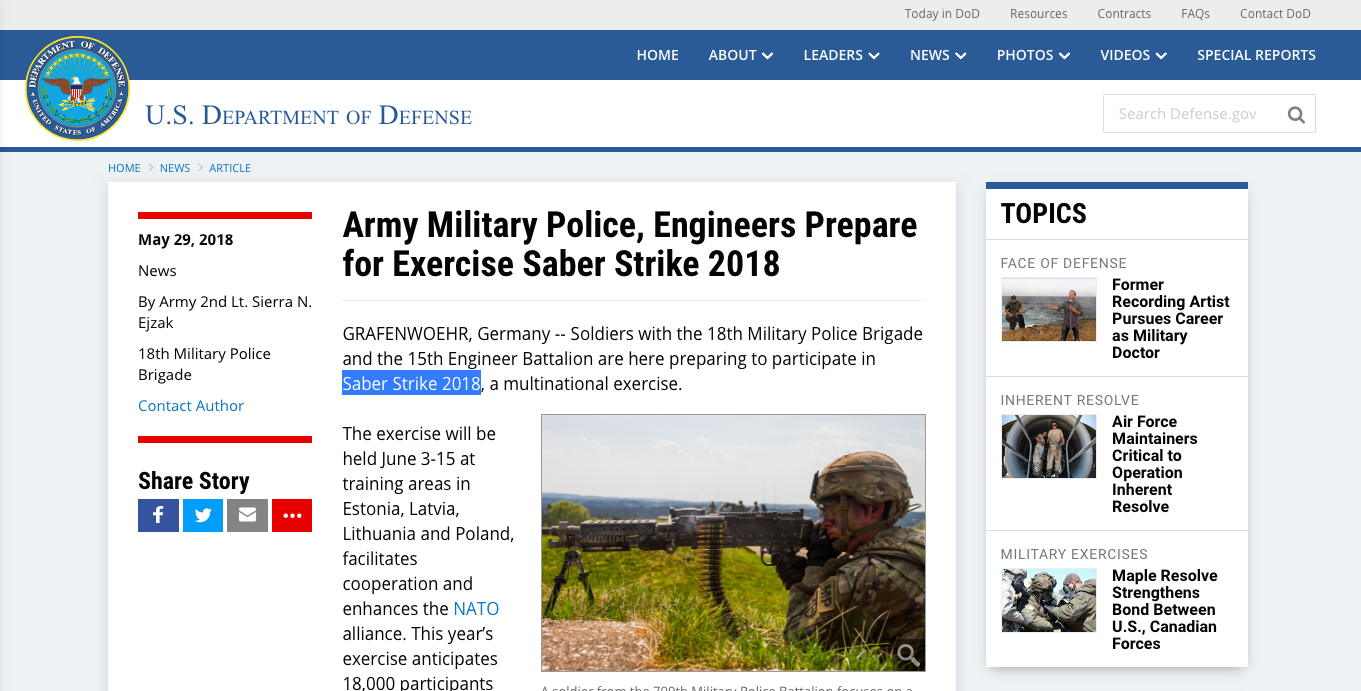The width and height of the screenshot is (1361, 691).
Task: Expand the About dropdown menu
Action: click(x=740, y=55)
